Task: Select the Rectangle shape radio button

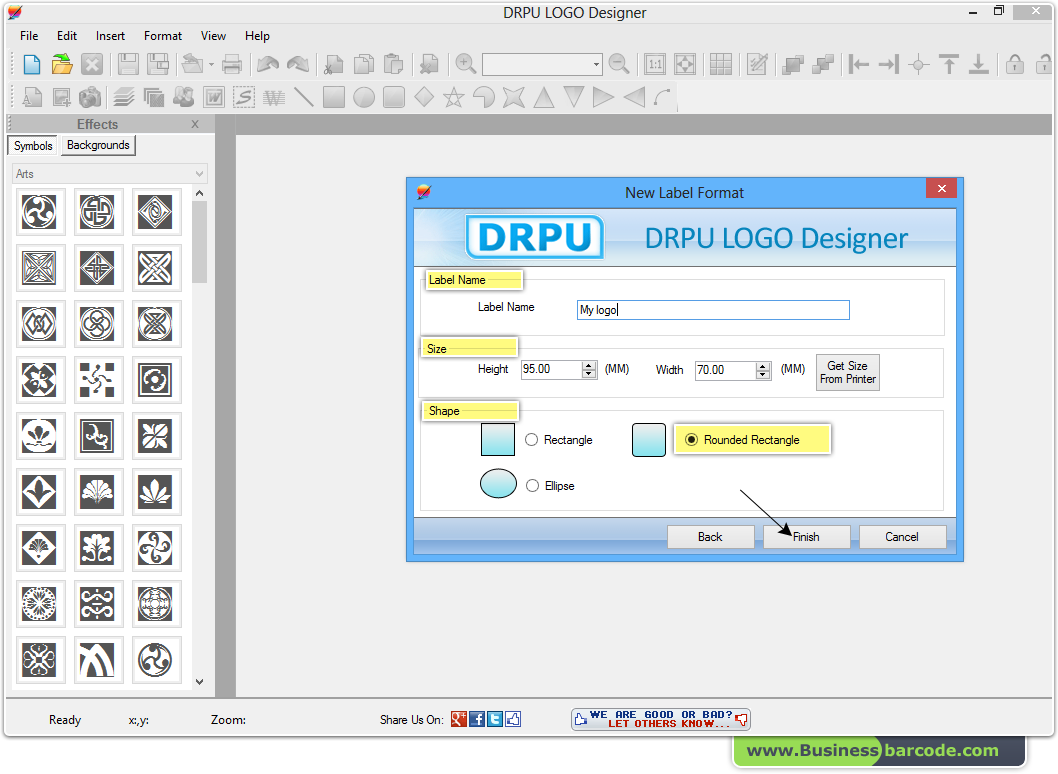Action: click(x=532, y=440)
